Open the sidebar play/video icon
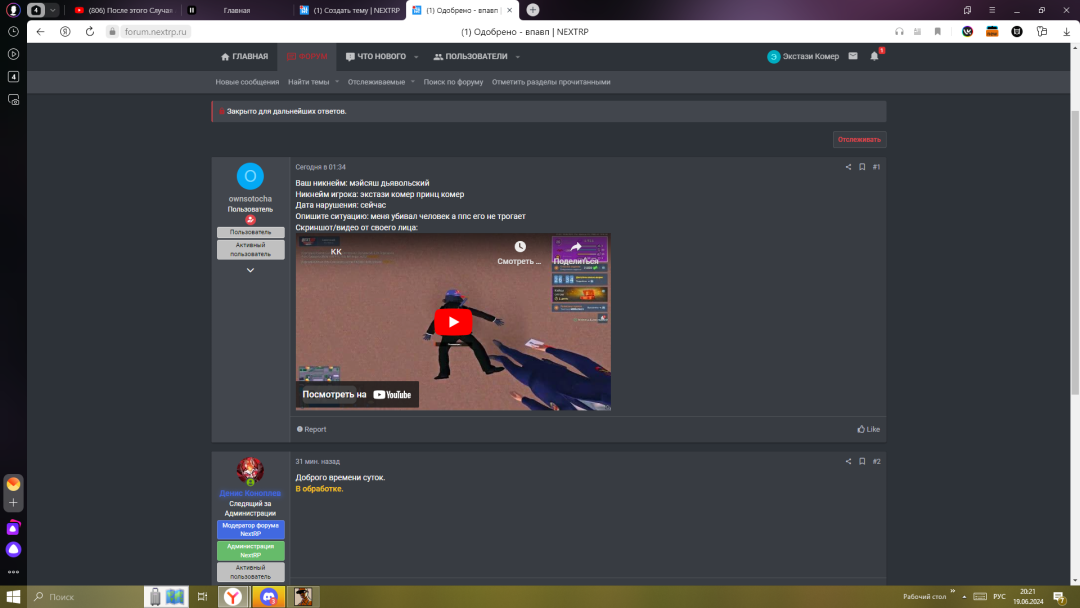The width and height of the screenshot is (1080, 608). 13,54
